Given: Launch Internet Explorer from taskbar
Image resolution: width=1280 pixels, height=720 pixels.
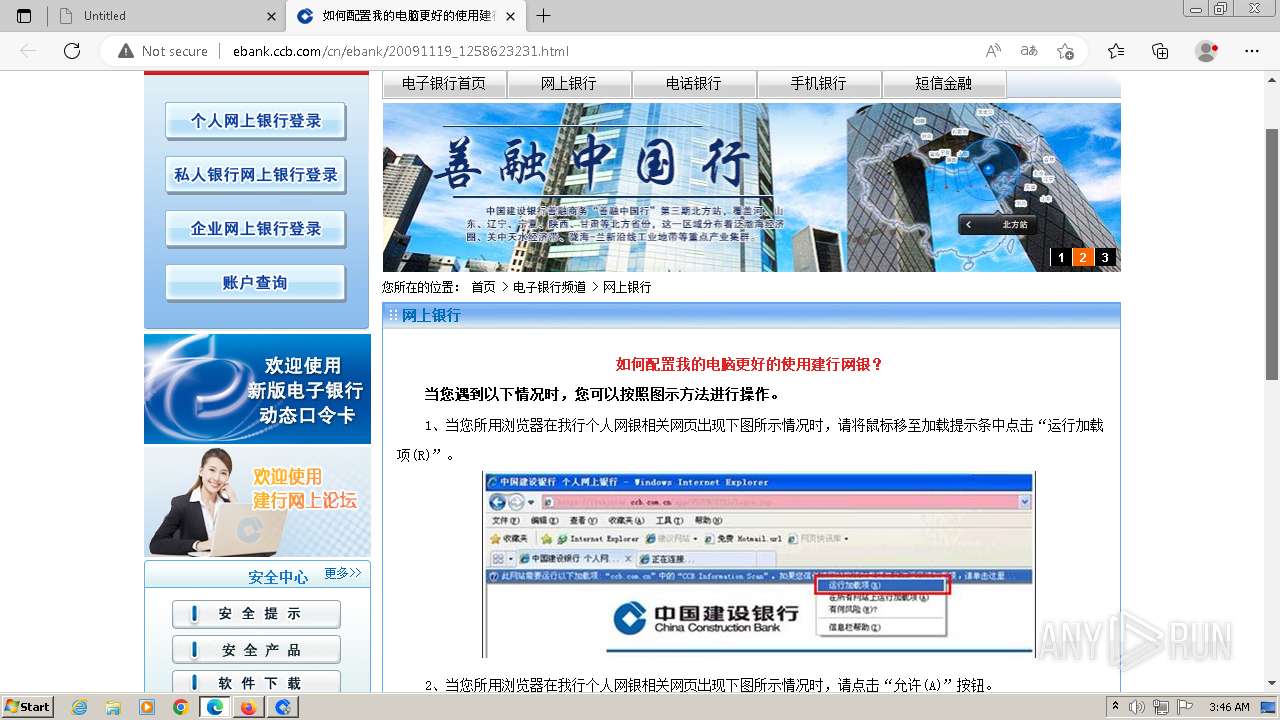Looking at the screenshot, I should [80, 707].
